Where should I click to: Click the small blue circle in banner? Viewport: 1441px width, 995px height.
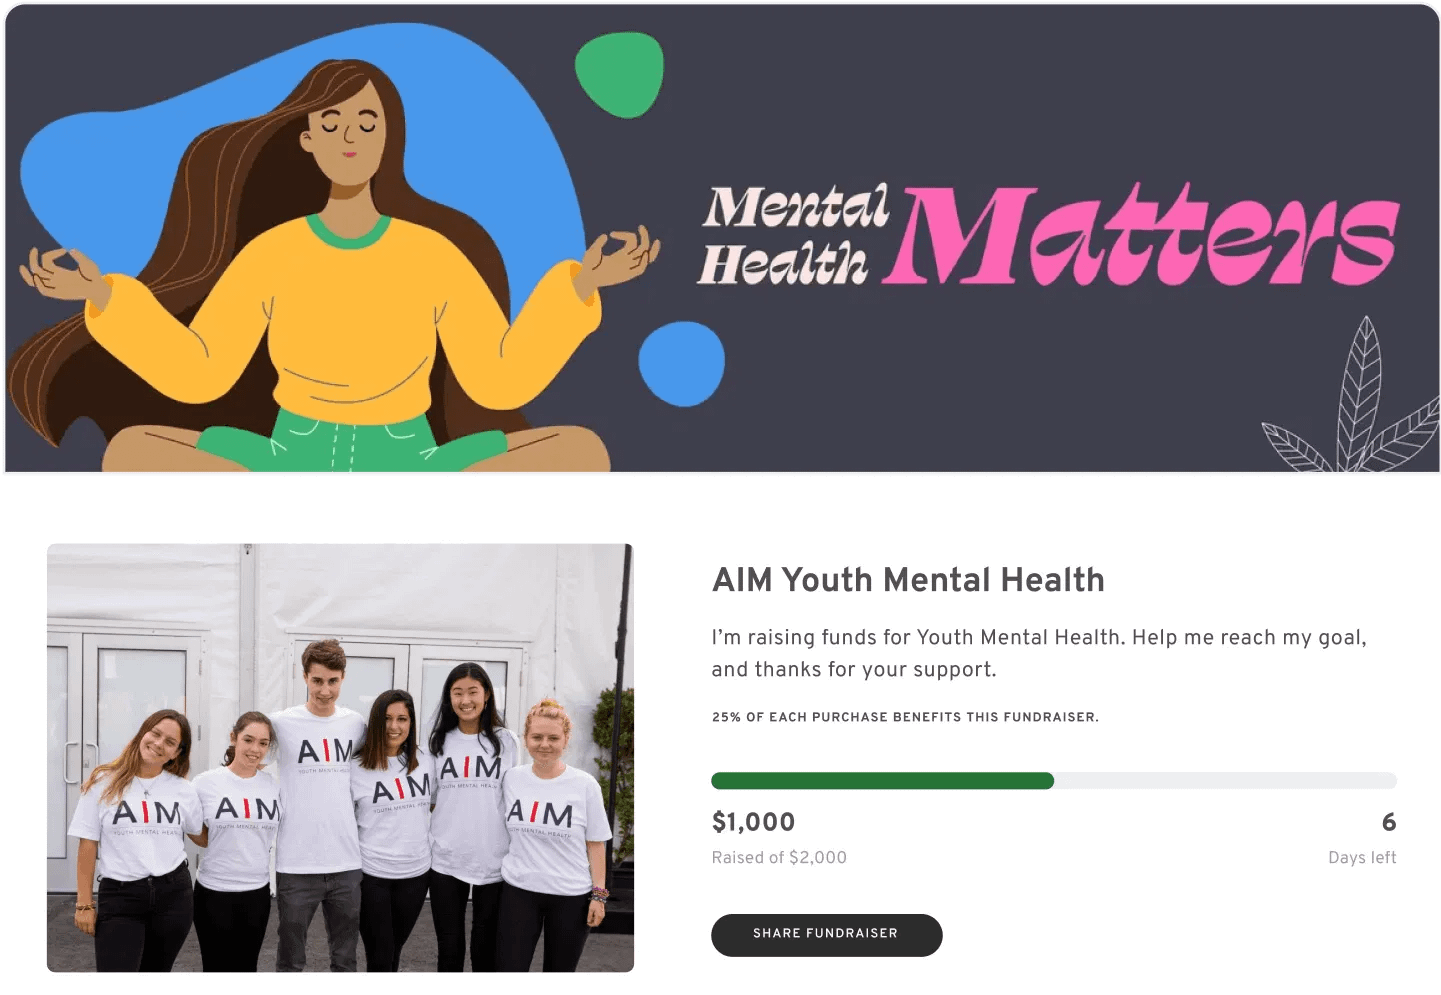pyautogui.click(x=681, y=363)
